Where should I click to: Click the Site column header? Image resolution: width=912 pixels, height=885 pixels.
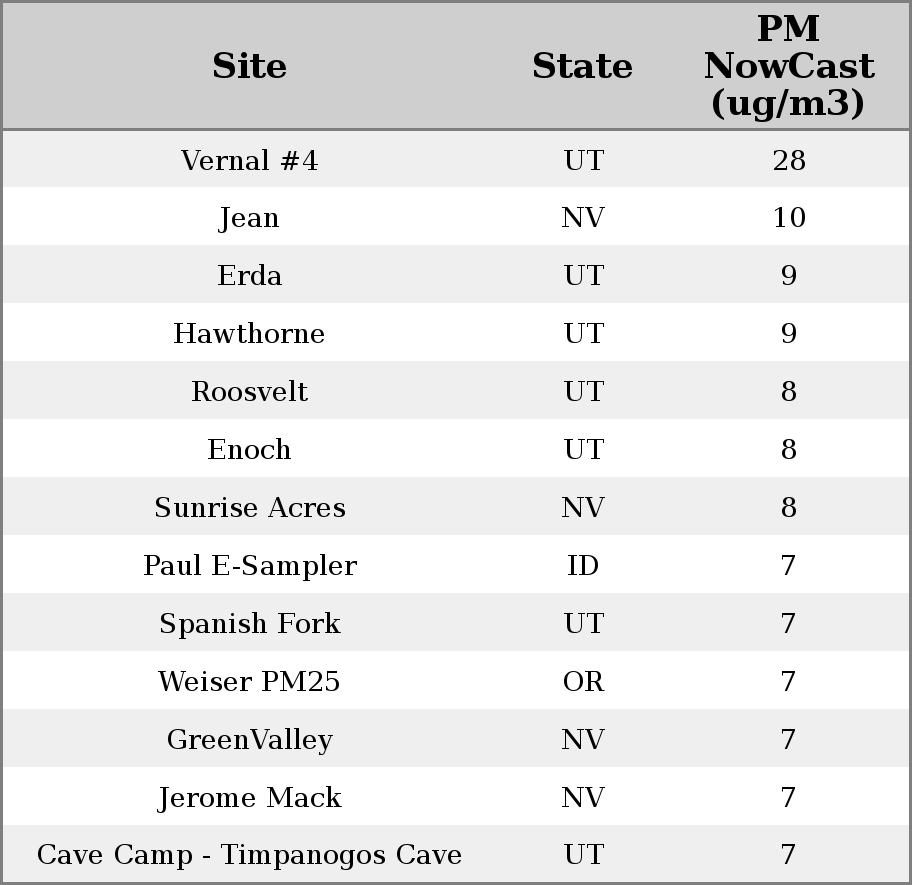pos(249,67)
